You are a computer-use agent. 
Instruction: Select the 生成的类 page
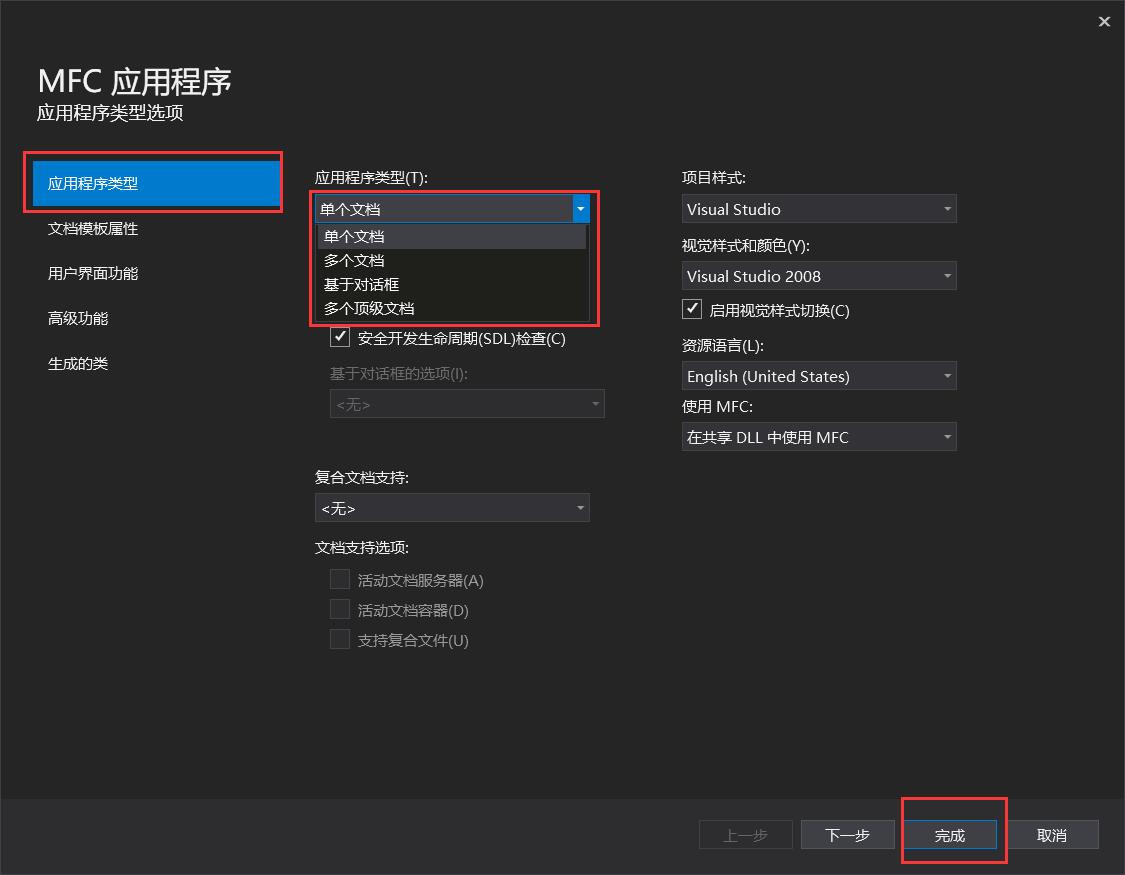(79, 363)
